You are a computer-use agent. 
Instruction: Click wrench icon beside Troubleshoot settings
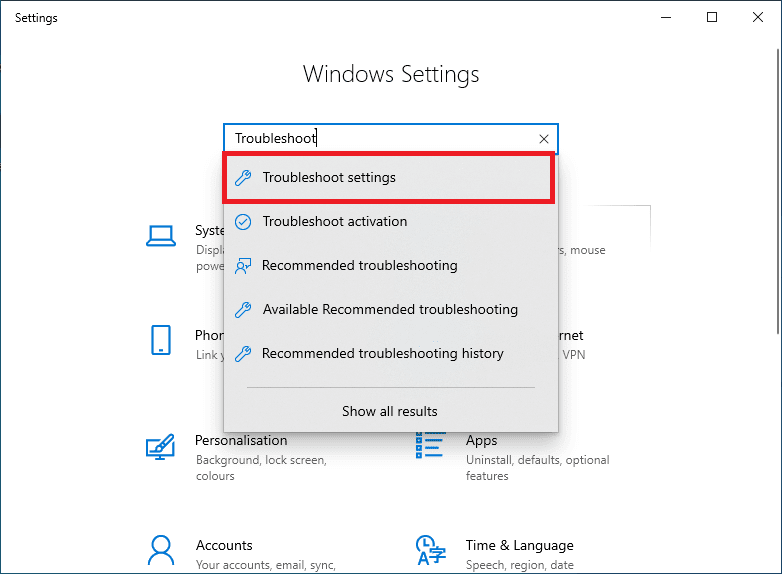click(243, 178)
